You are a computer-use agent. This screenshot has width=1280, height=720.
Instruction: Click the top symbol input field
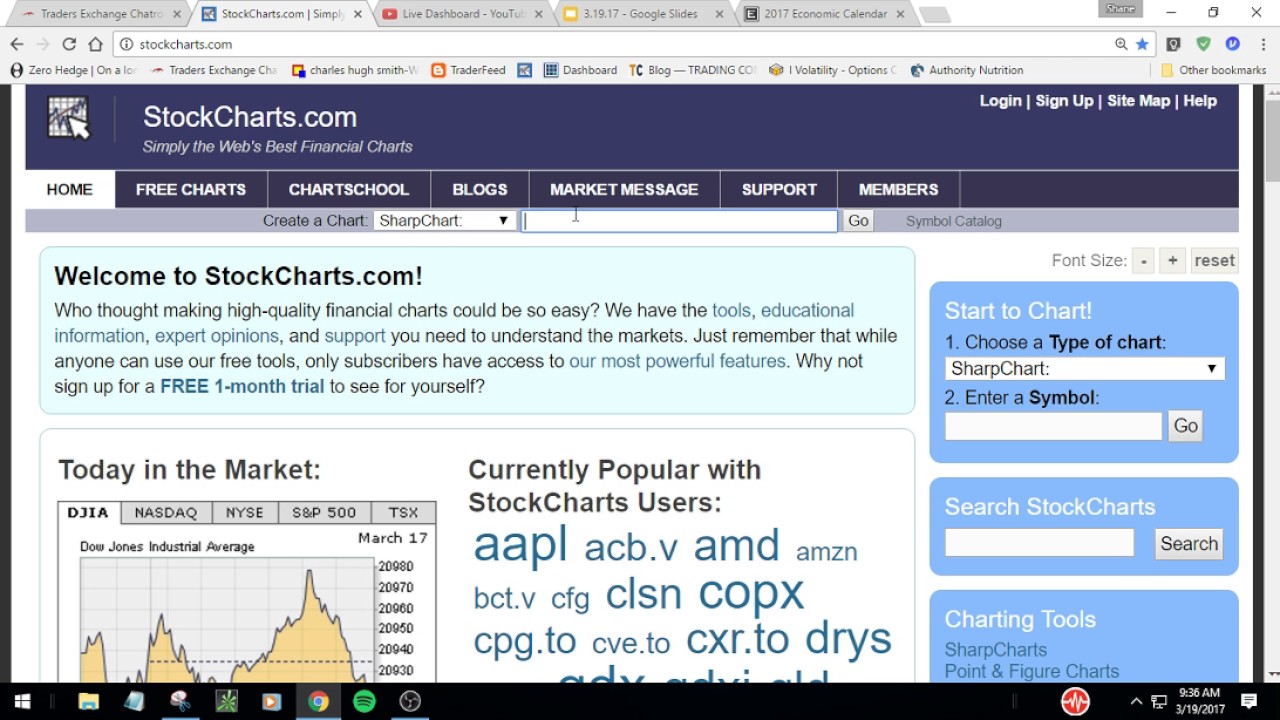[x=680, y=220]
